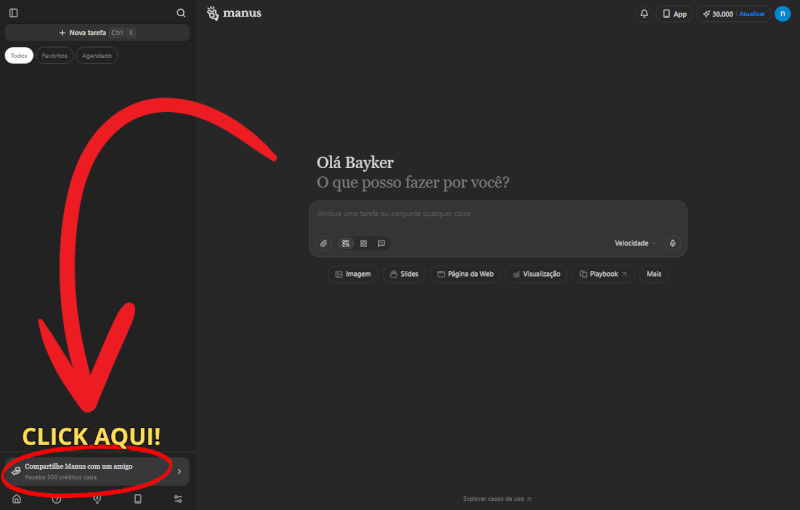Screen dimensions: 800x510
Task: Open the user profile avatar
Action: (783, 14)
